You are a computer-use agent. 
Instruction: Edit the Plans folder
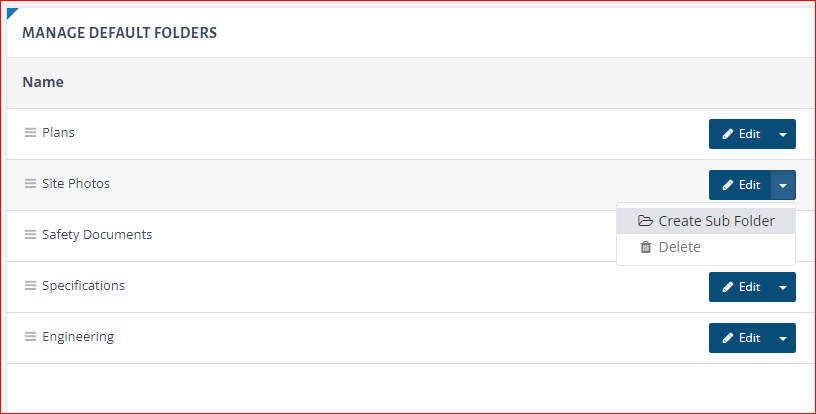(x=740, y=134)
